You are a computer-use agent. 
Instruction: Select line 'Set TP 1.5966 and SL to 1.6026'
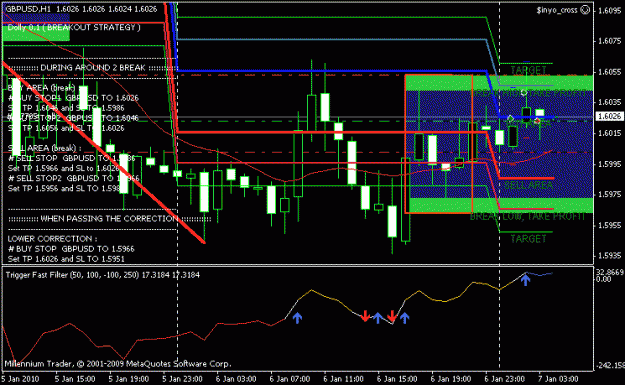(64, 168)
